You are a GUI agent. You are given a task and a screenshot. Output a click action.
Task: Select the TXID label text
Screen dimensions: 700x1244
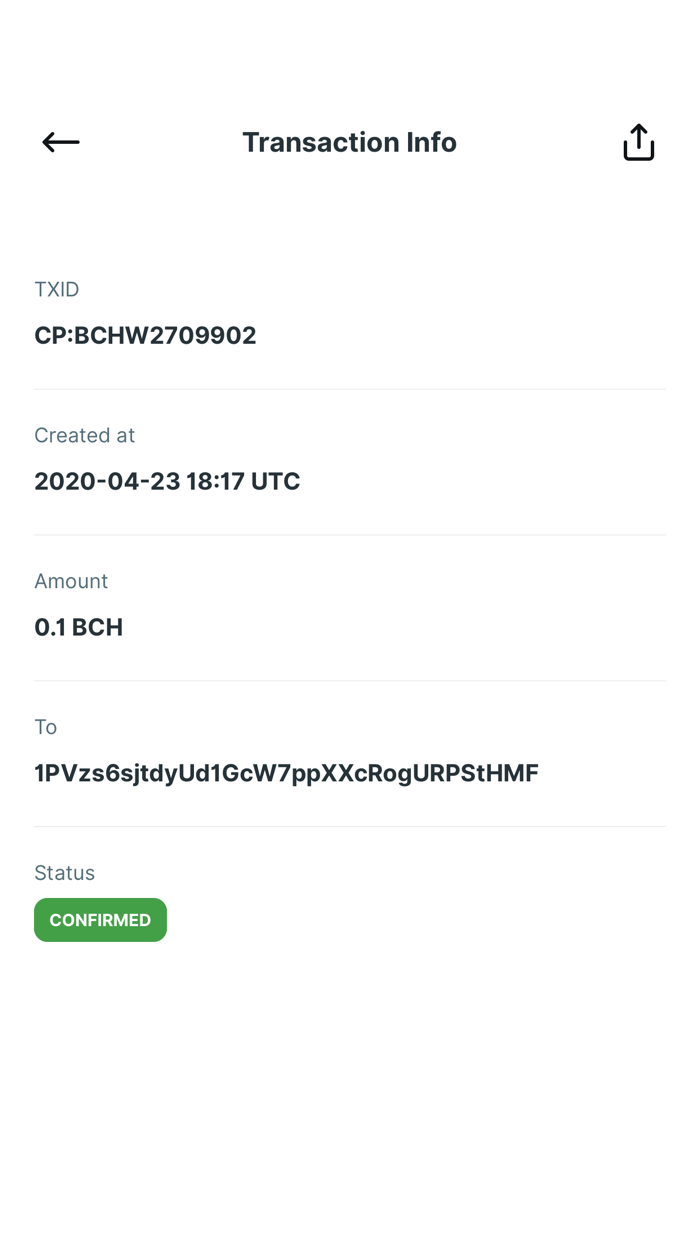[x=56, y=289]
